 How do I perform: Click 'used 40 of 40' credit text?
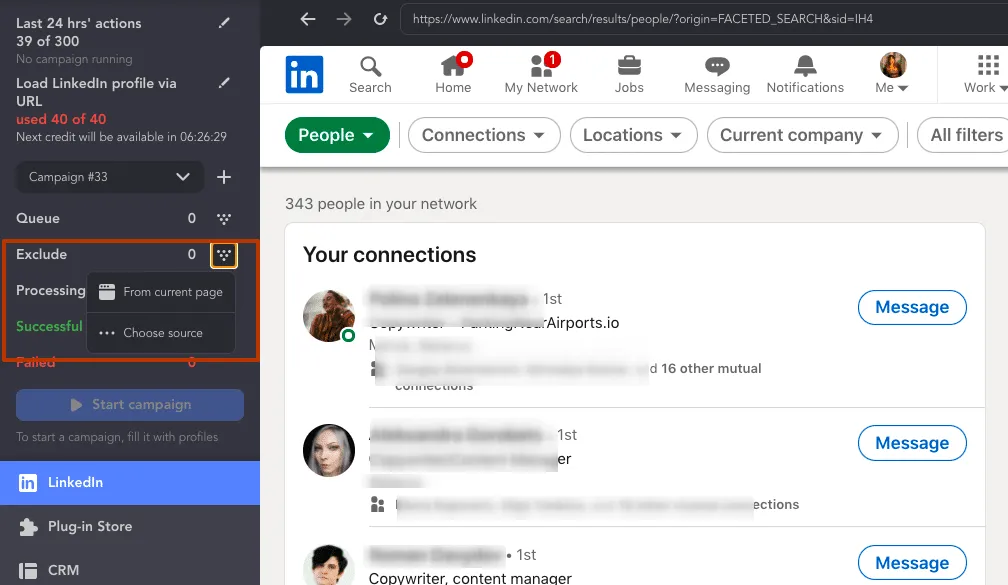(x=61, y=119)
